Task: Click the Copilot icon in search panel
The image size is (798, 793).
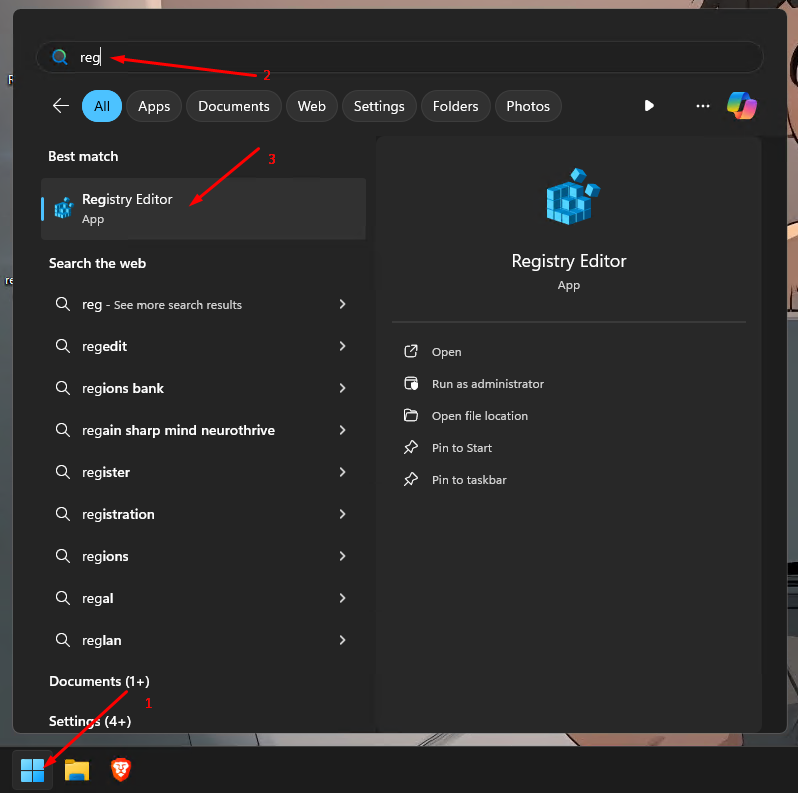Action: (x=741, y=106)
